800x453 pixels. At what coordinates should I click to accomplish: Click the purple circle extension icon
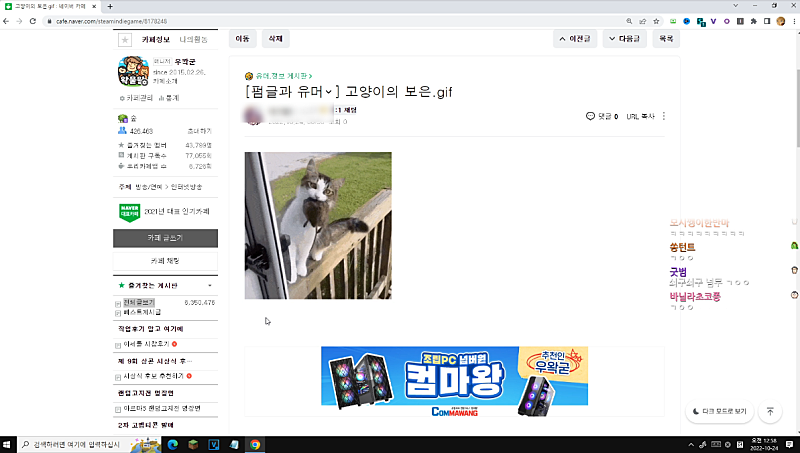727,21
